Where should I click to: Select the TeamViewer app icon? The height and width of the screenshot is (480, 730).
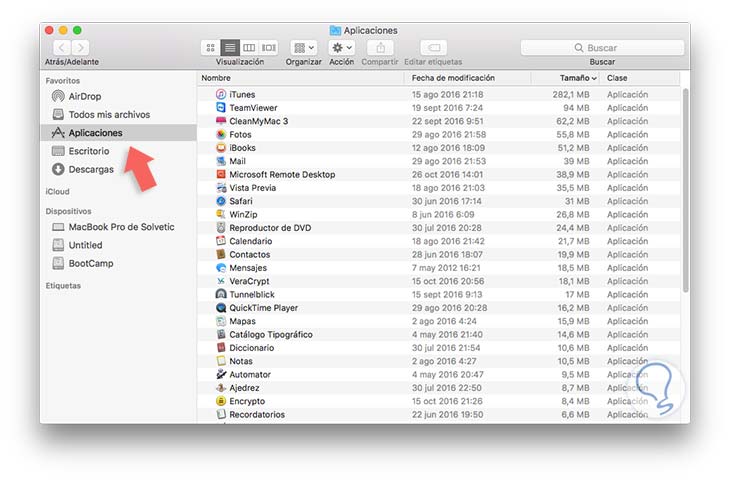click(x=221, y=108)
